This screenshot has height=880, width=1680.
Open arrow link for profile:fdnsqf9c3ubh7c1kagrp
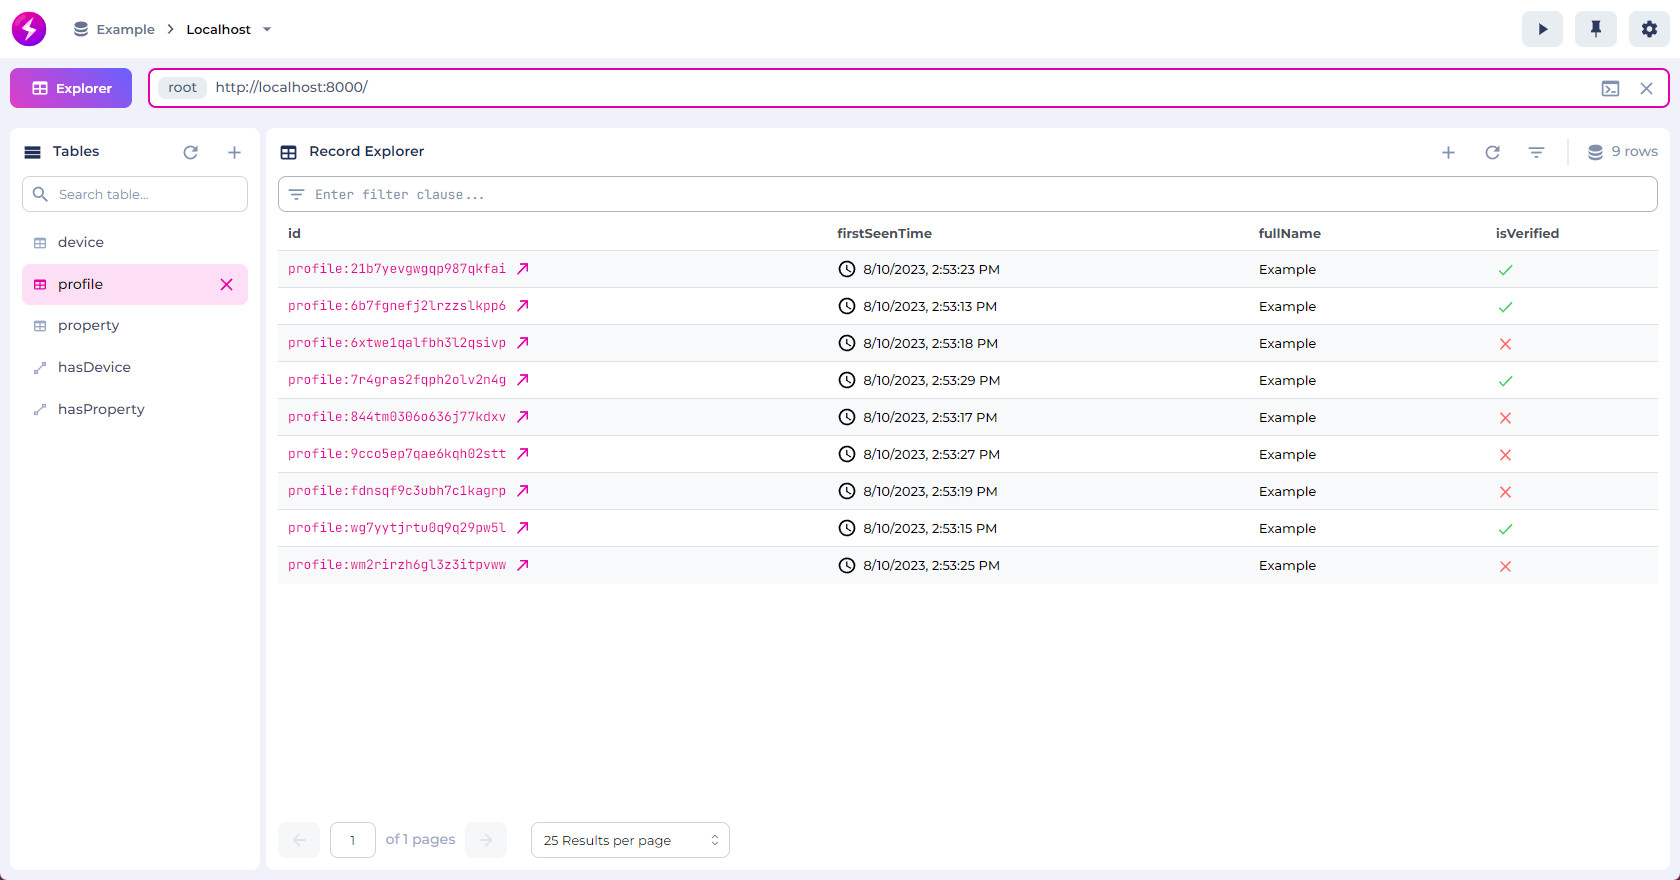pyautogui.click(x=522, y=491)
